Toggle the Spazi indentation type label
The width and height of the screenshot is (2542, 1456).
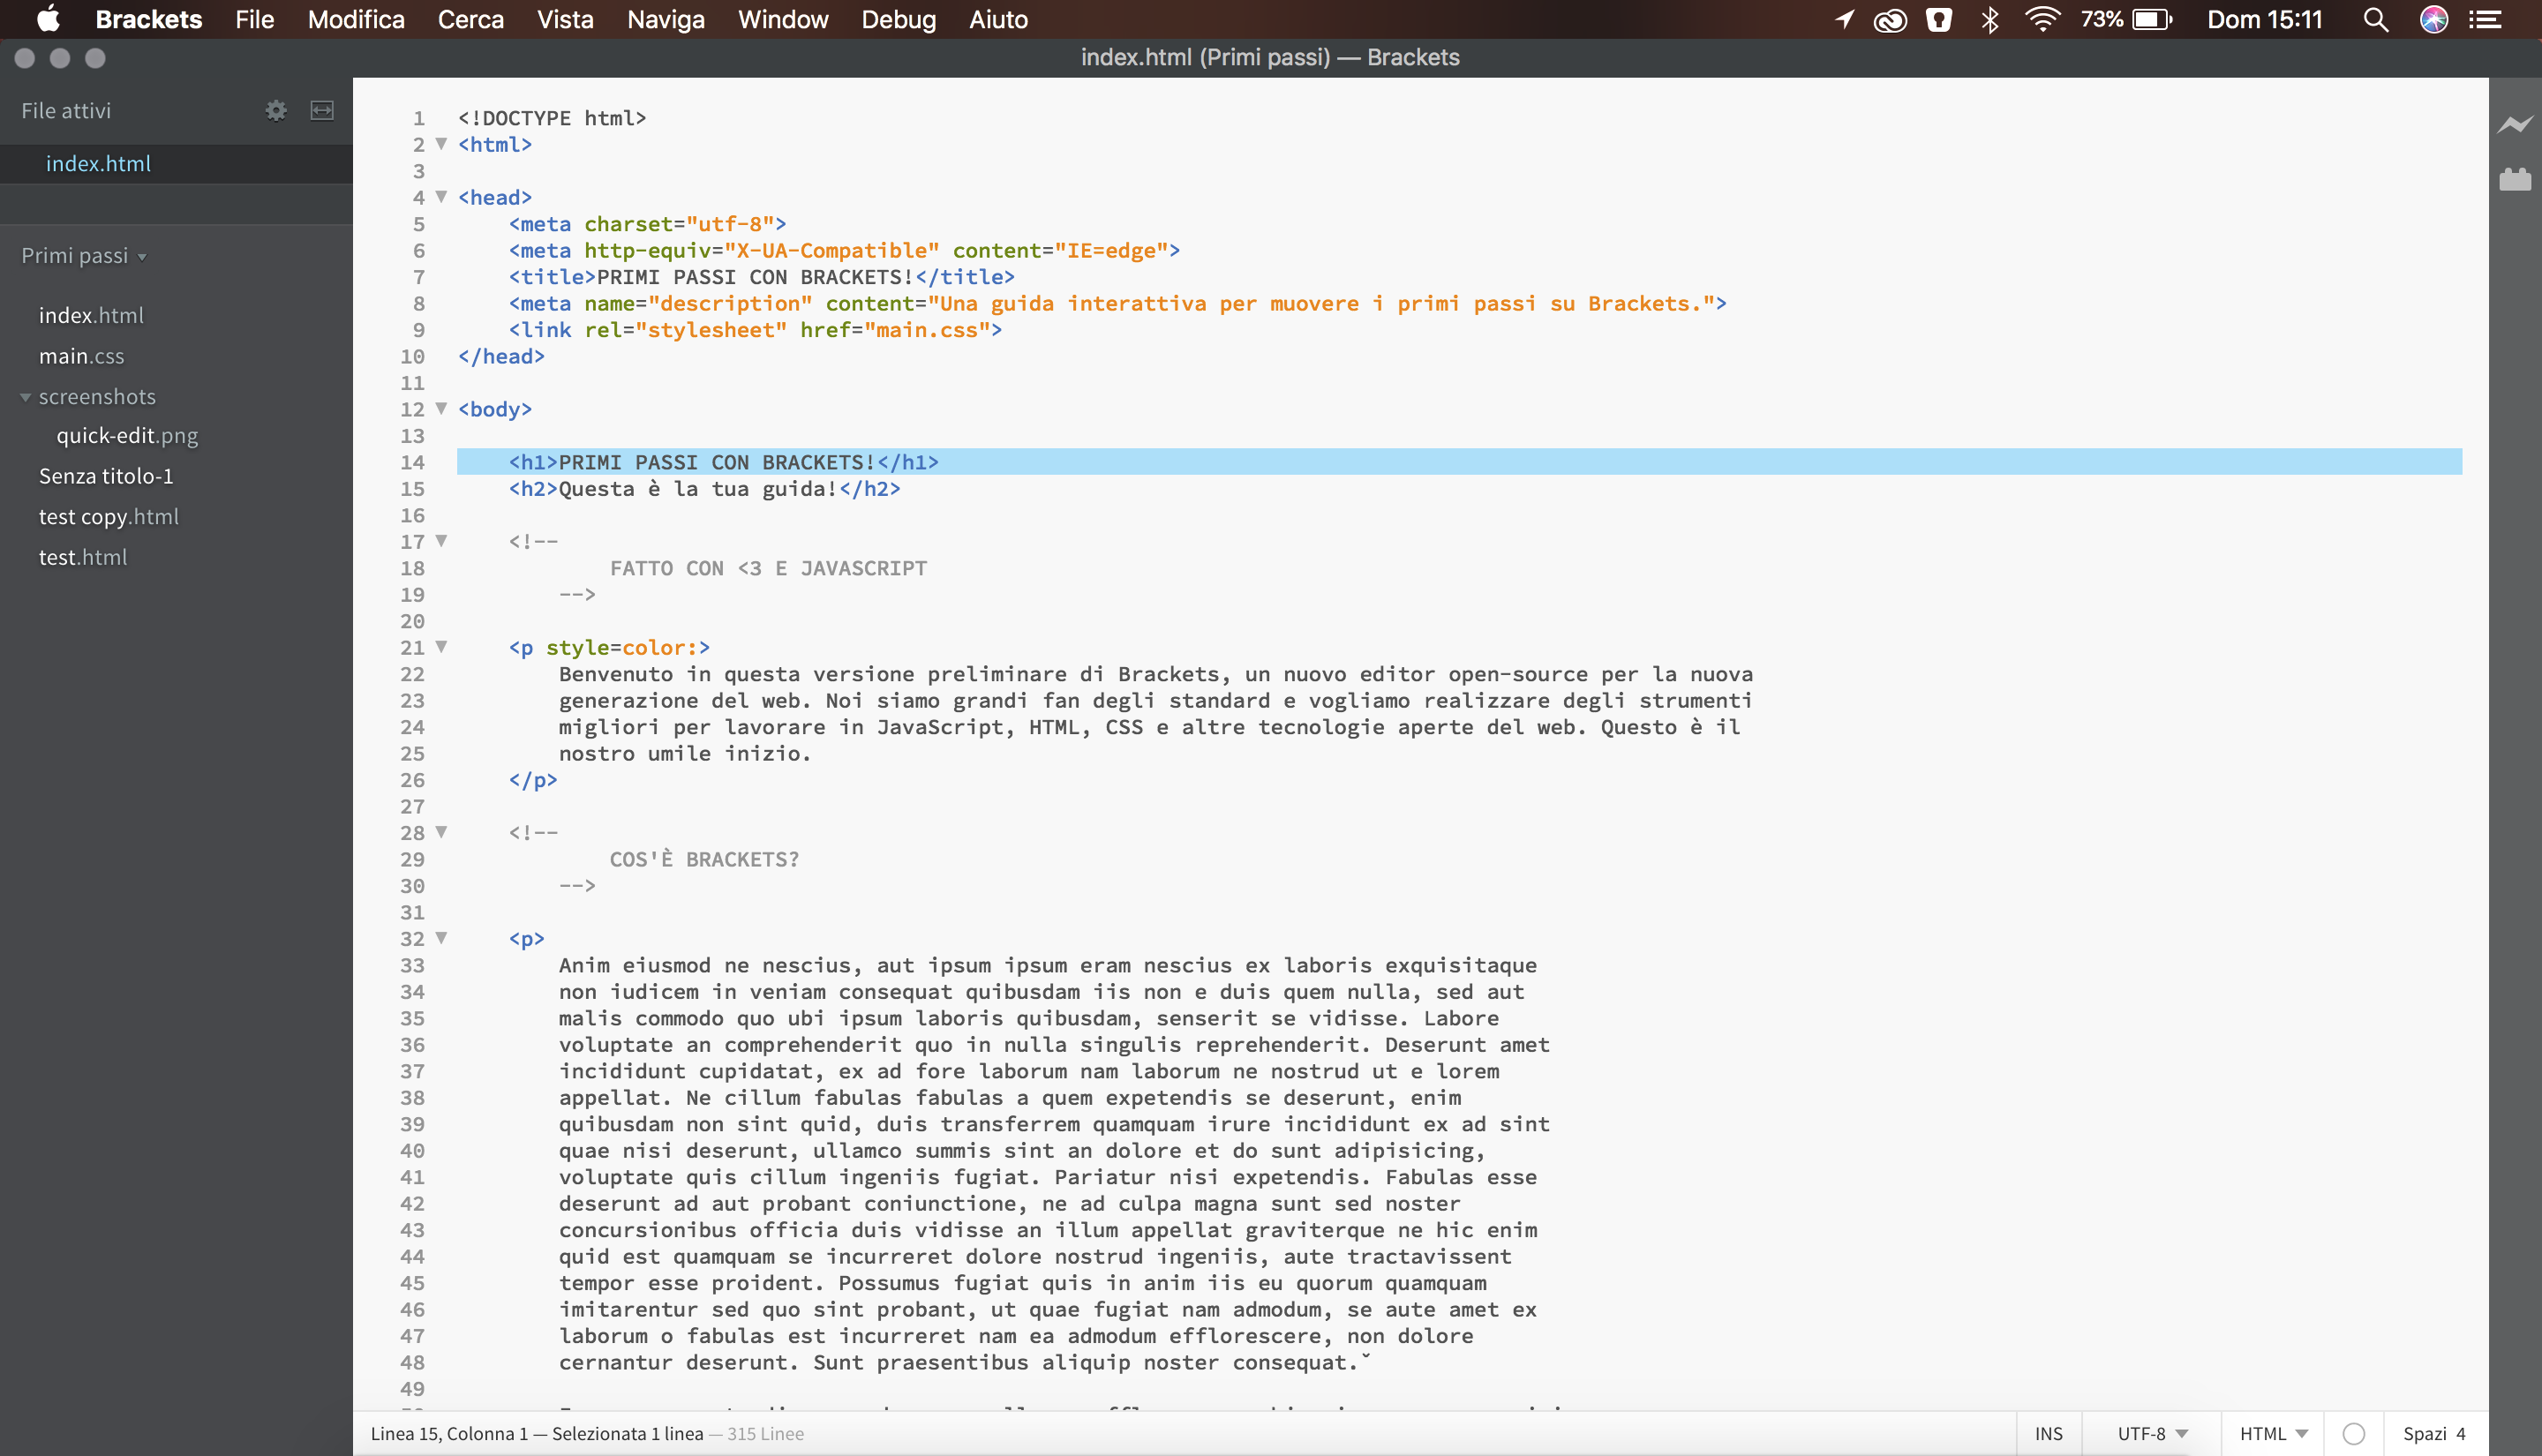(x=2423, y=1433)
